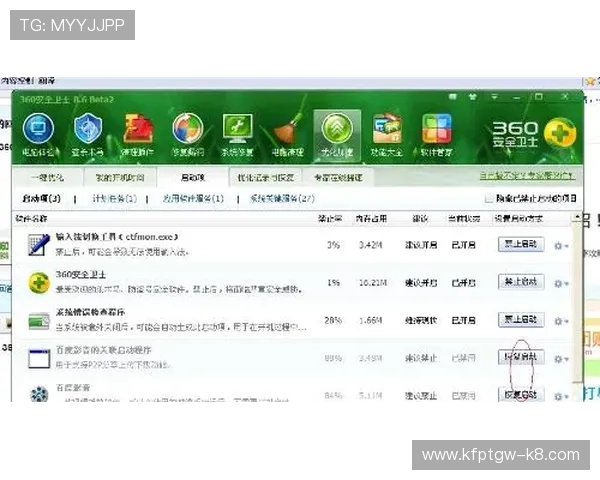The image size is (600, 480).
Task: Open the 清理插件 plugin cleanup icon
Action: coord(137,135)
